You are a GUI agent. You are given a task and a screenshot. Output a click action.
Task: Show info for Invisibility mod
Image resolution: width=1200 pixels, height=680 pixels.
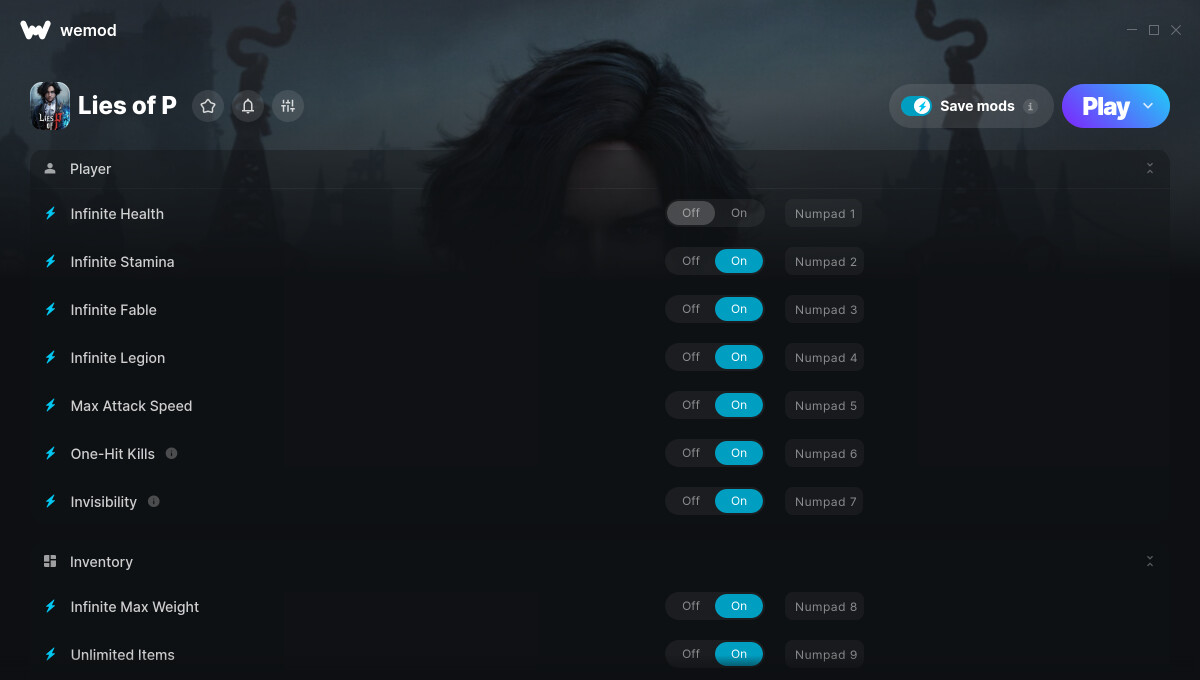[153, 501]
